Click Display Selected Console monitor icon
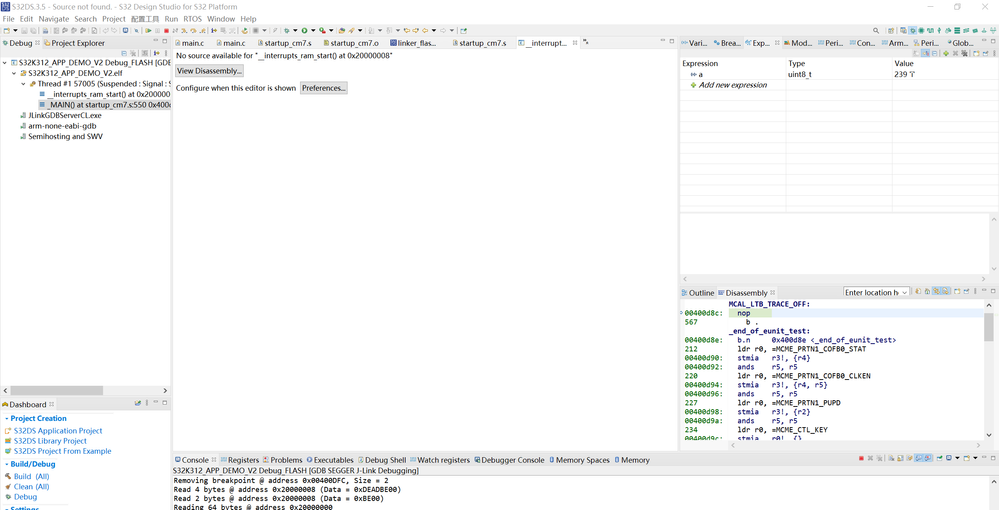Image resolution: width=999 pixels, height=510 pixels. click(x=949, y=458)
